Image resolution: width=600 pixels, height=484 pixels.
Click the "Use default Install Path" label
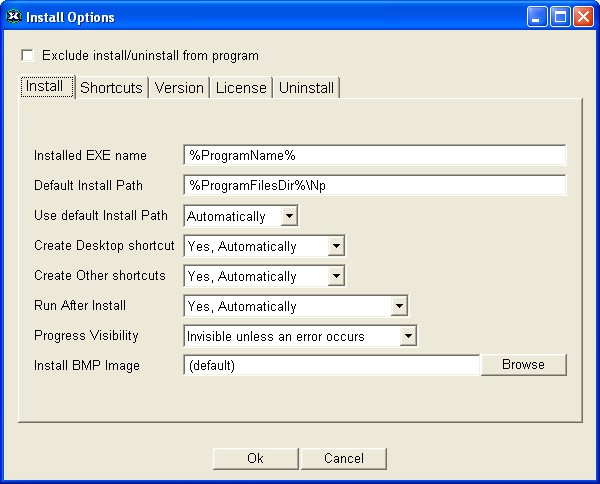[101, 215]
